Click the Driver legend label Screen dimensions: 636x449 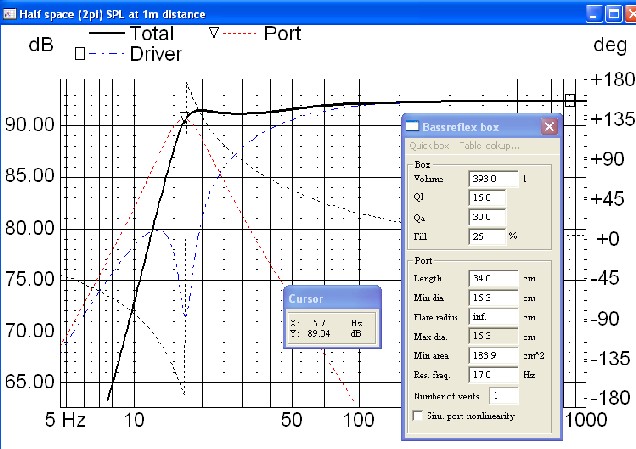point(156,54)
